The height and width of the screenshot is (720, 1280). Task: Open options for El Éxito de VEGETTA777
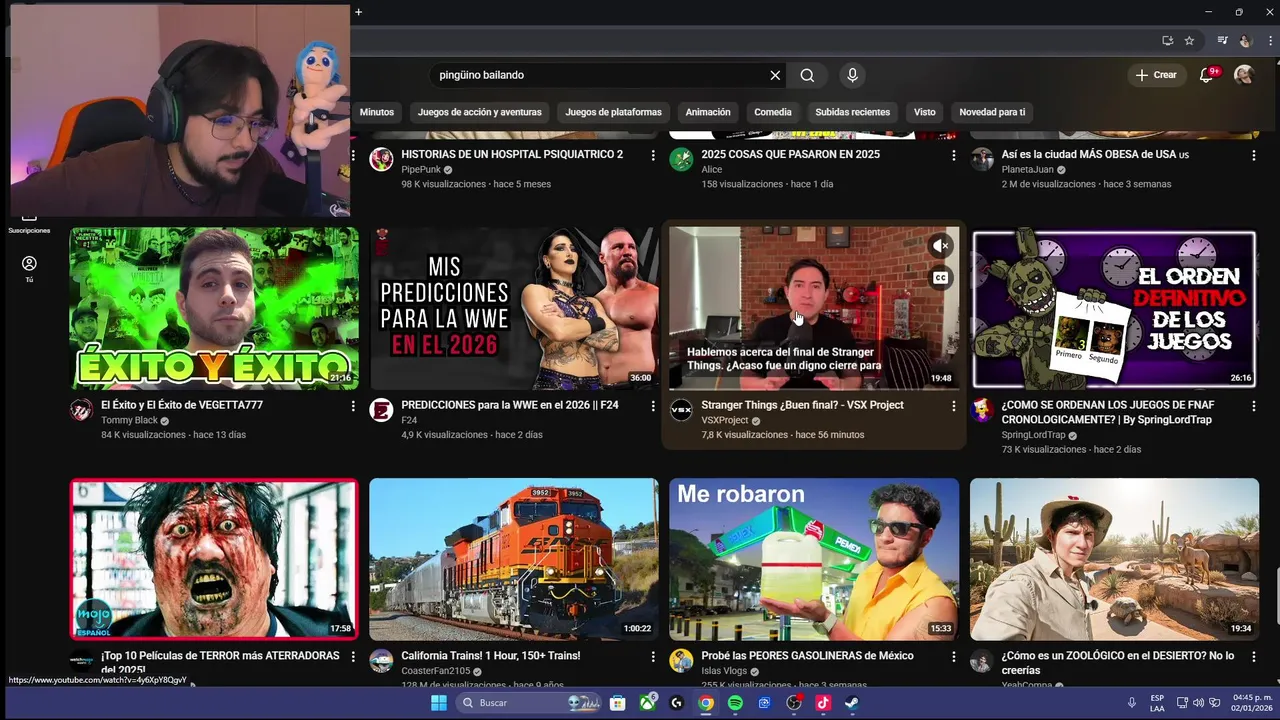(353, 406)
